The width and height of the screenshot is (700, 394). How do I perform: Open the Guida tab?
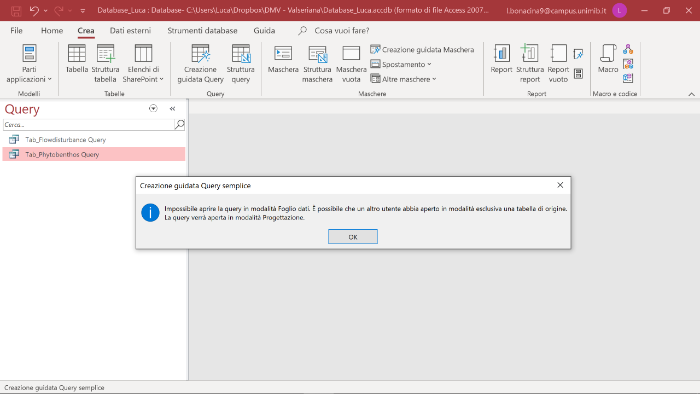click(264, 30)
